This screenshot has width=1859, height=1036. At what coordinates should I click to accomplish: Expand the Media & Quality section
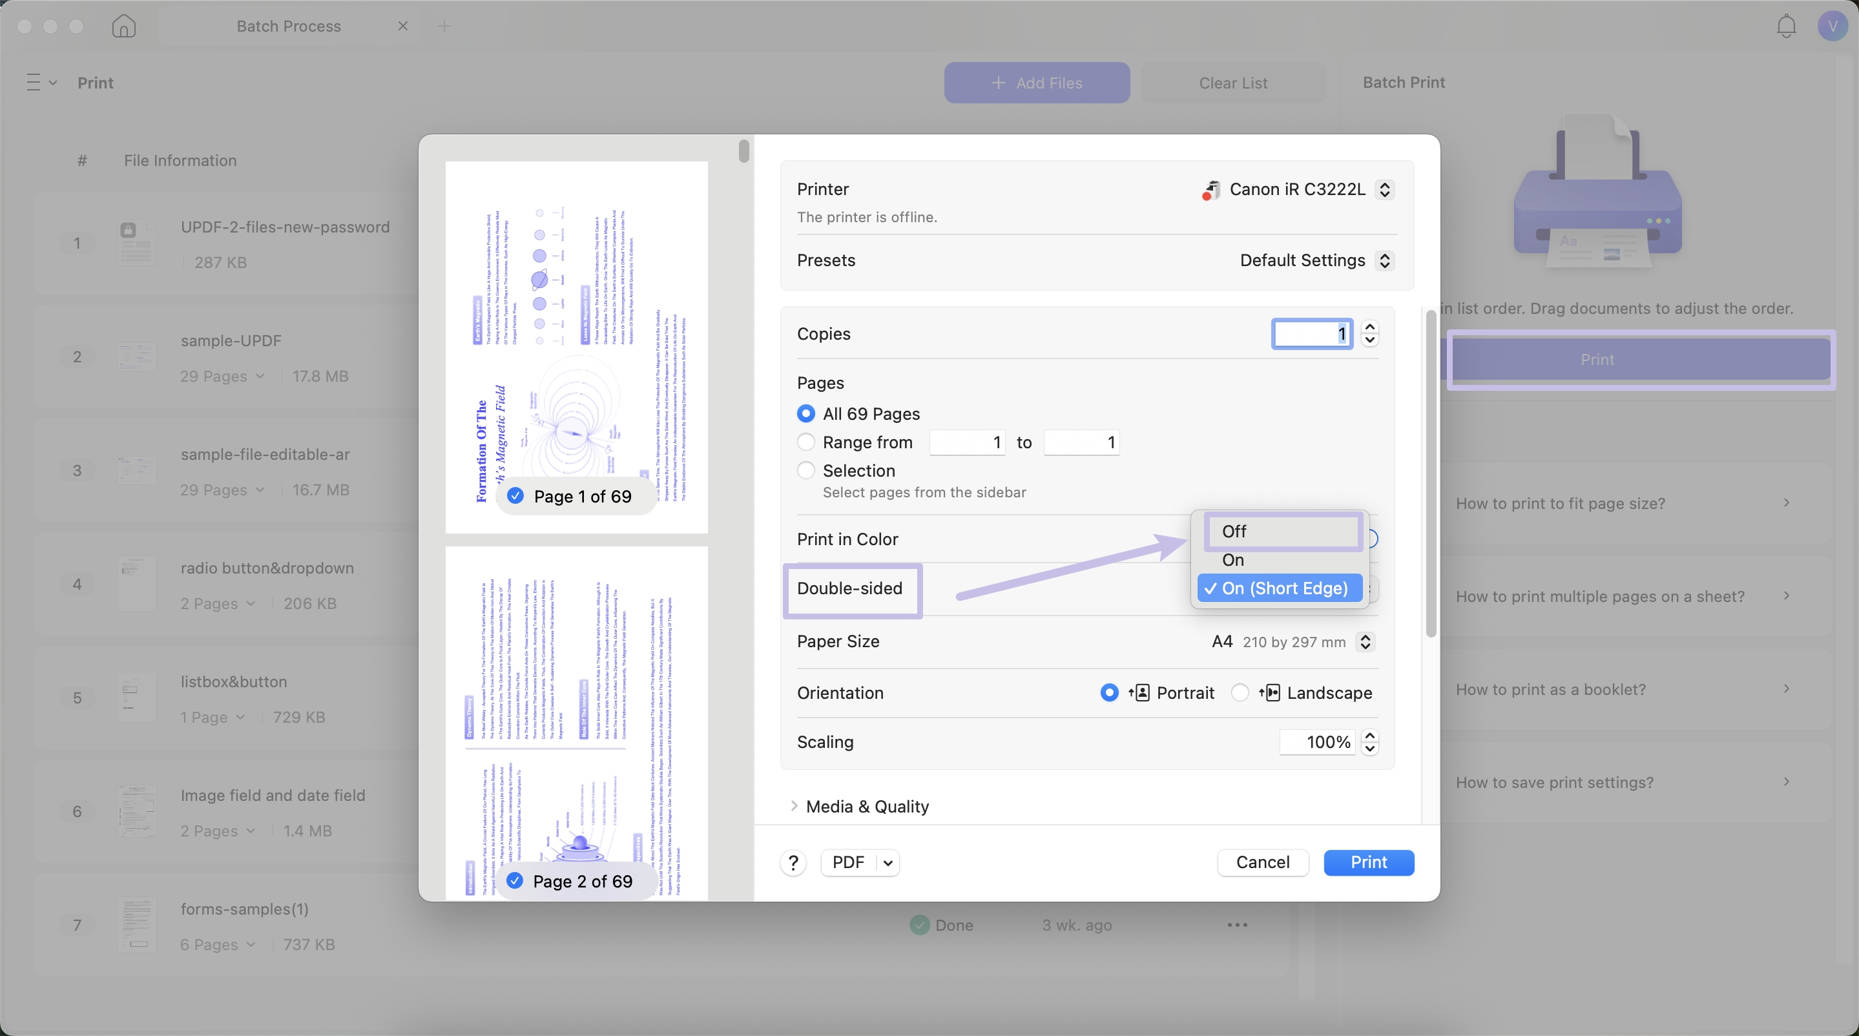coord(794,806)
